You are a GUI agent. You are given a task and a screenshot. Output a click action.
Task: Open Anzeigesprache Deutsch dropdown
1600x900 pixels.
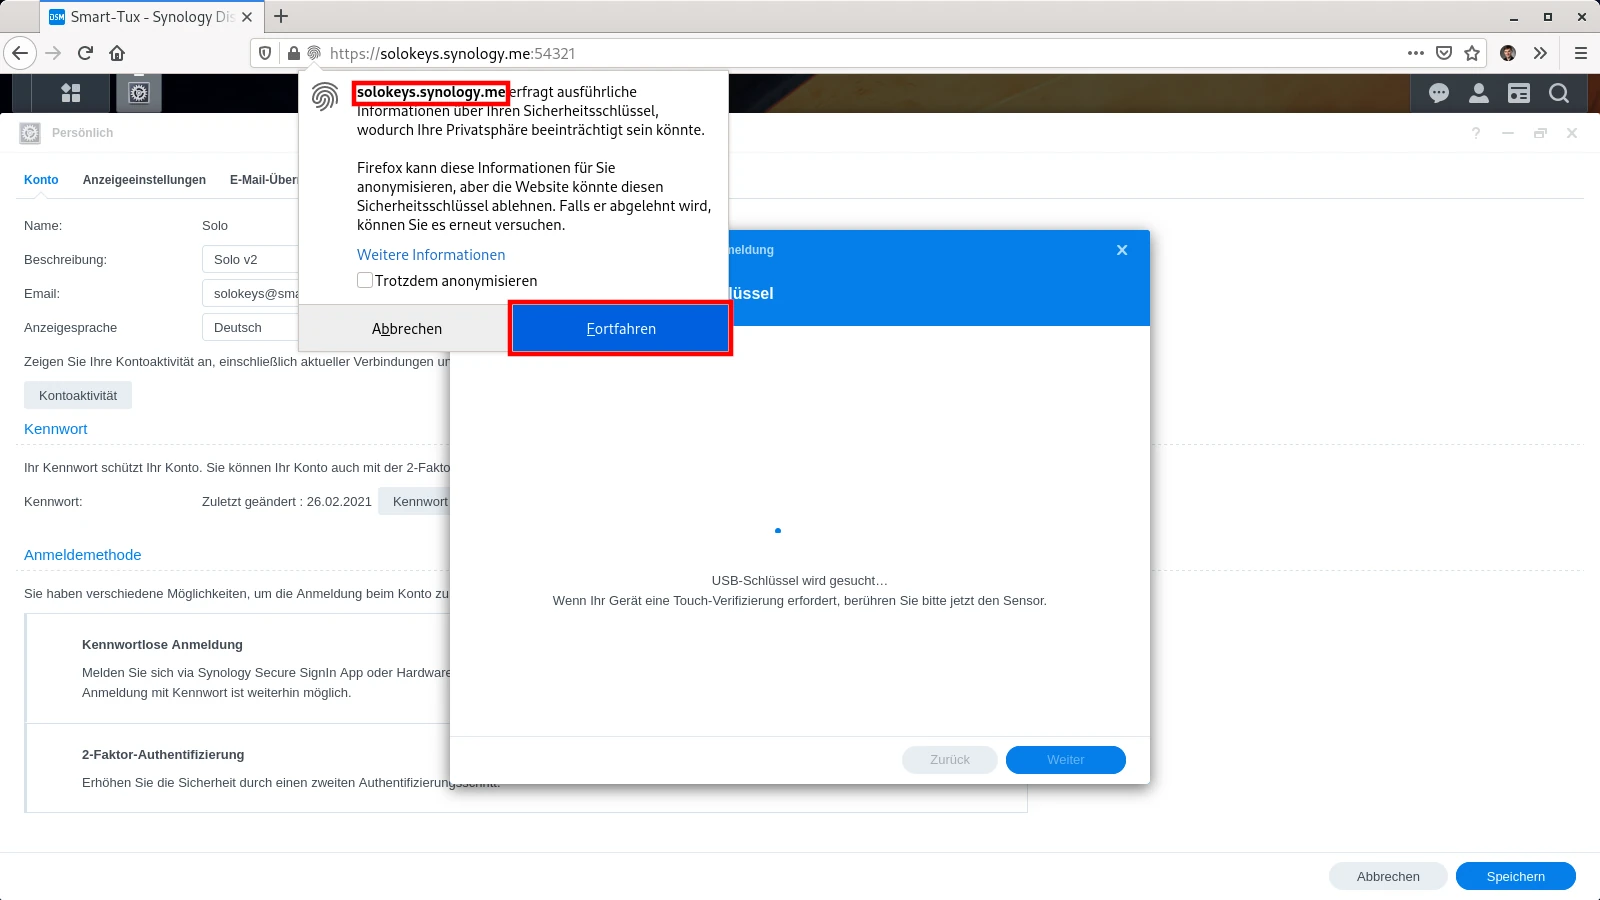tap(250, 327)
